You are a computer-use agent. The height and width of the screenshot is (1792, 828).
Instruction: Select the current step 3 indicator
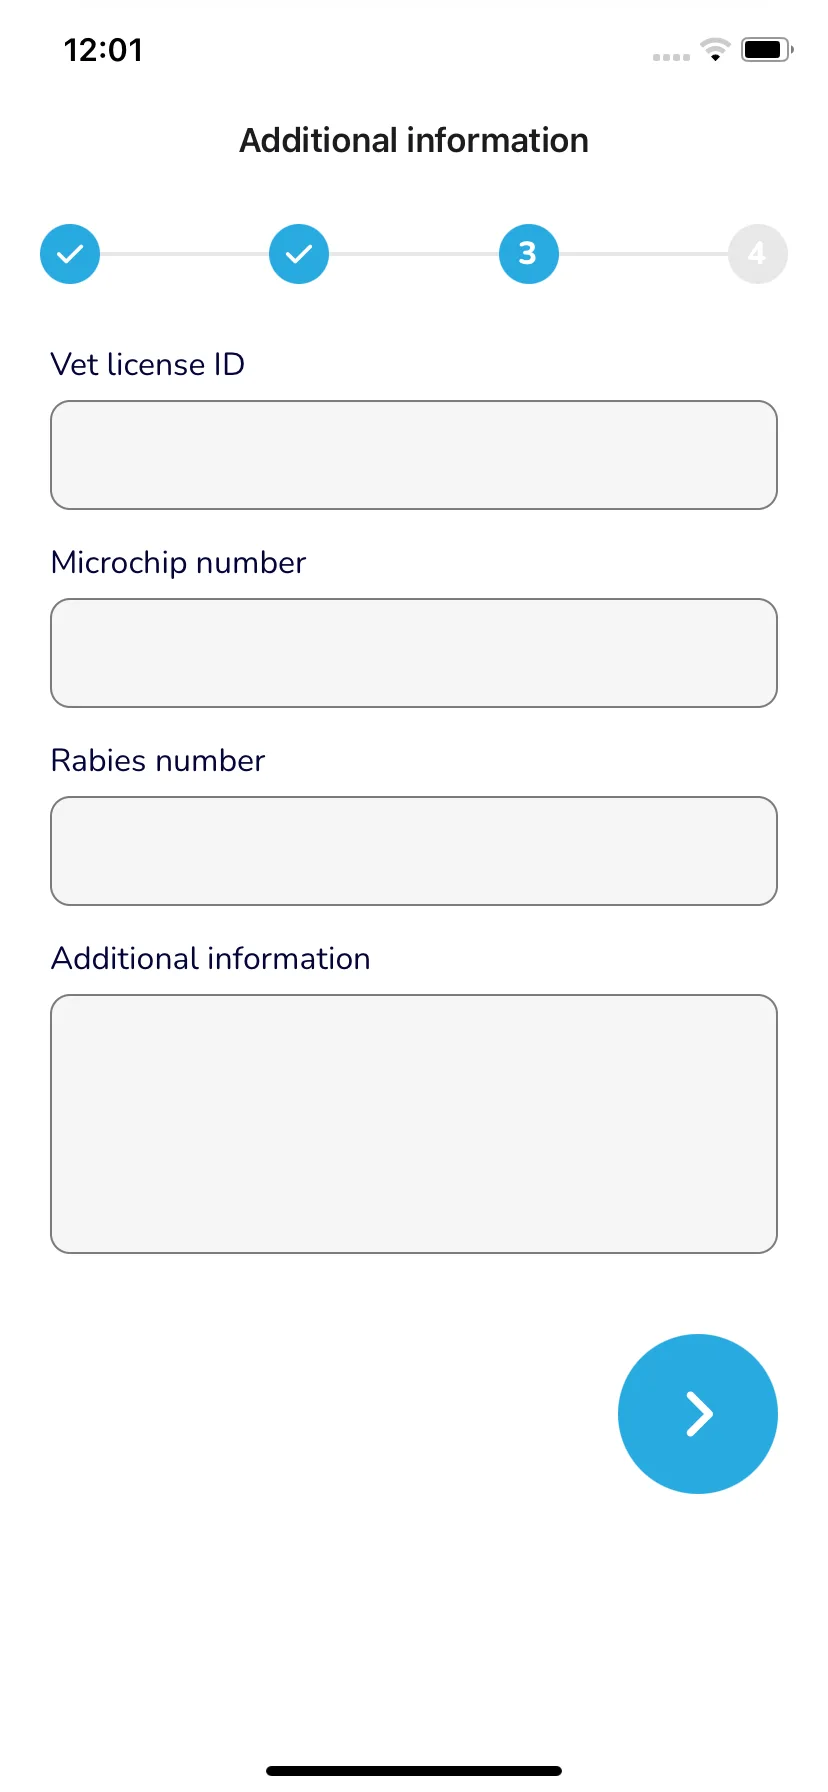pos(528,254)
